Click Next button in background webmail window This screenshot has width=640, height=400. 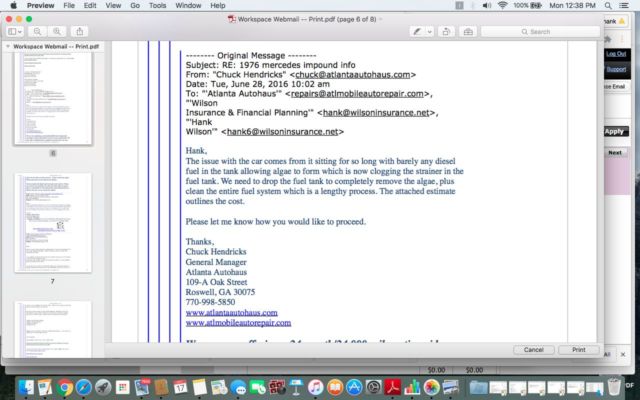(x=615, y=153)
